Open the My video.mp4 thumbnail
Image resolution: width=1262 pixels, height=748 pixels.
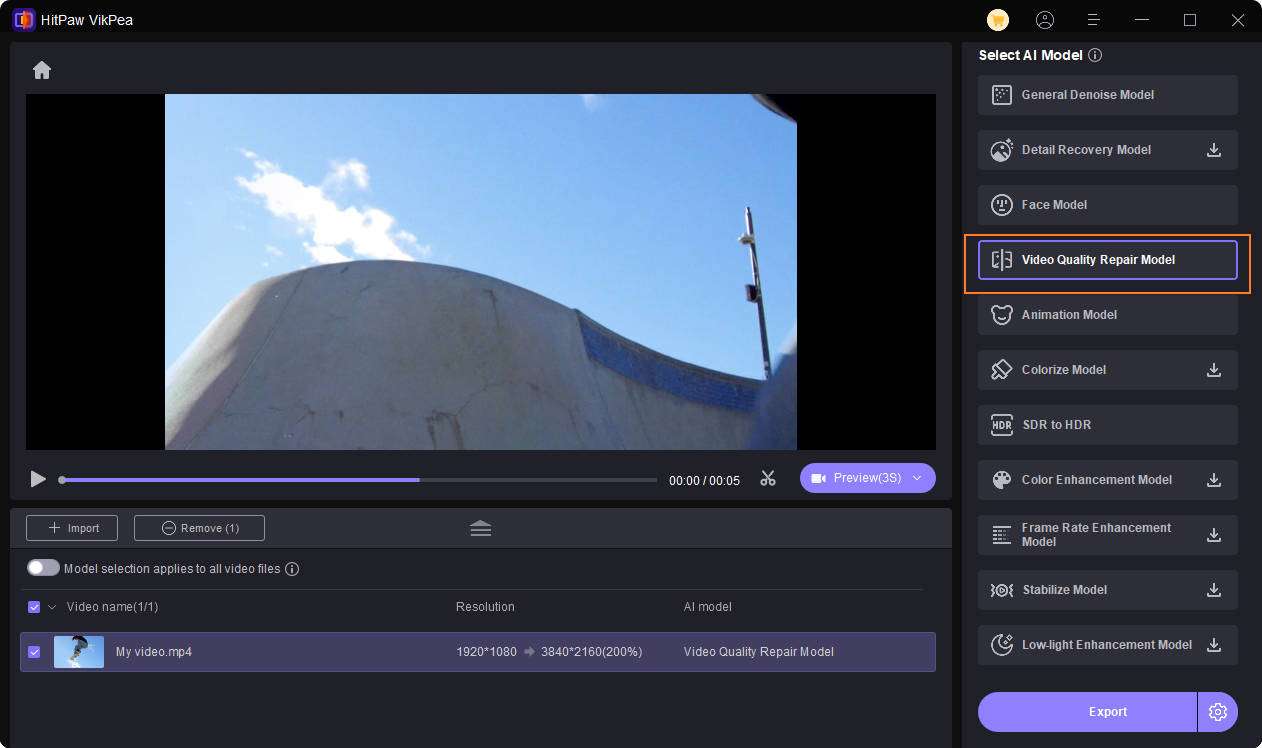[x=79, y=652]
